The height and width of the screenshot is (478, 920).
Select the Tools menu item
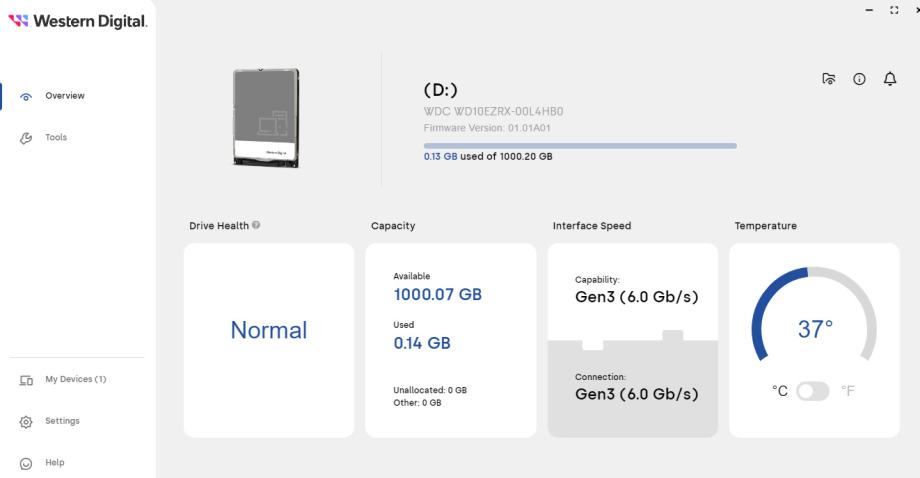pos(56,137)
